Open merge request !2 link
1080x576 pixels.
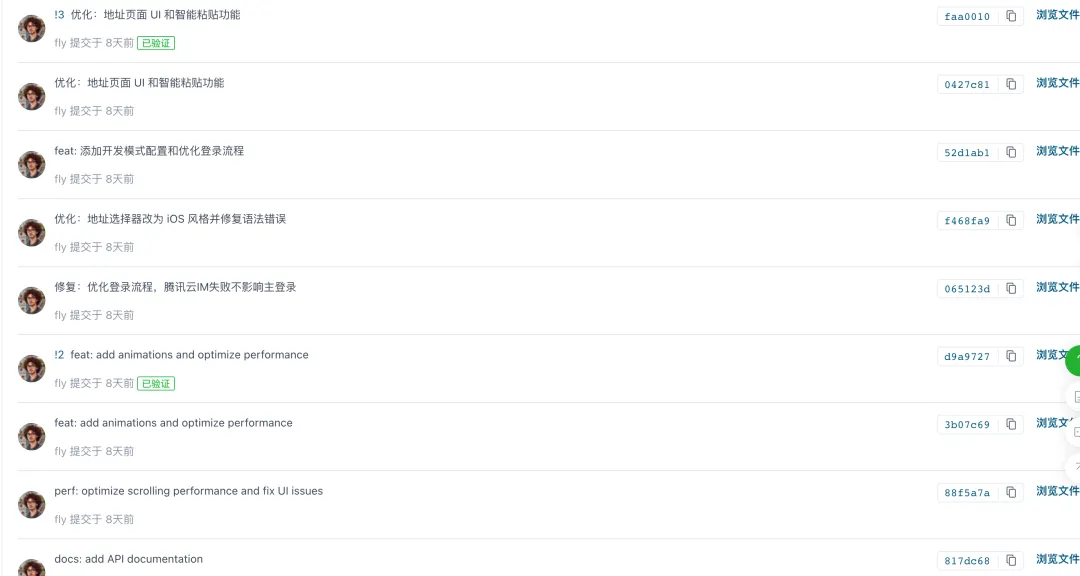59,355
